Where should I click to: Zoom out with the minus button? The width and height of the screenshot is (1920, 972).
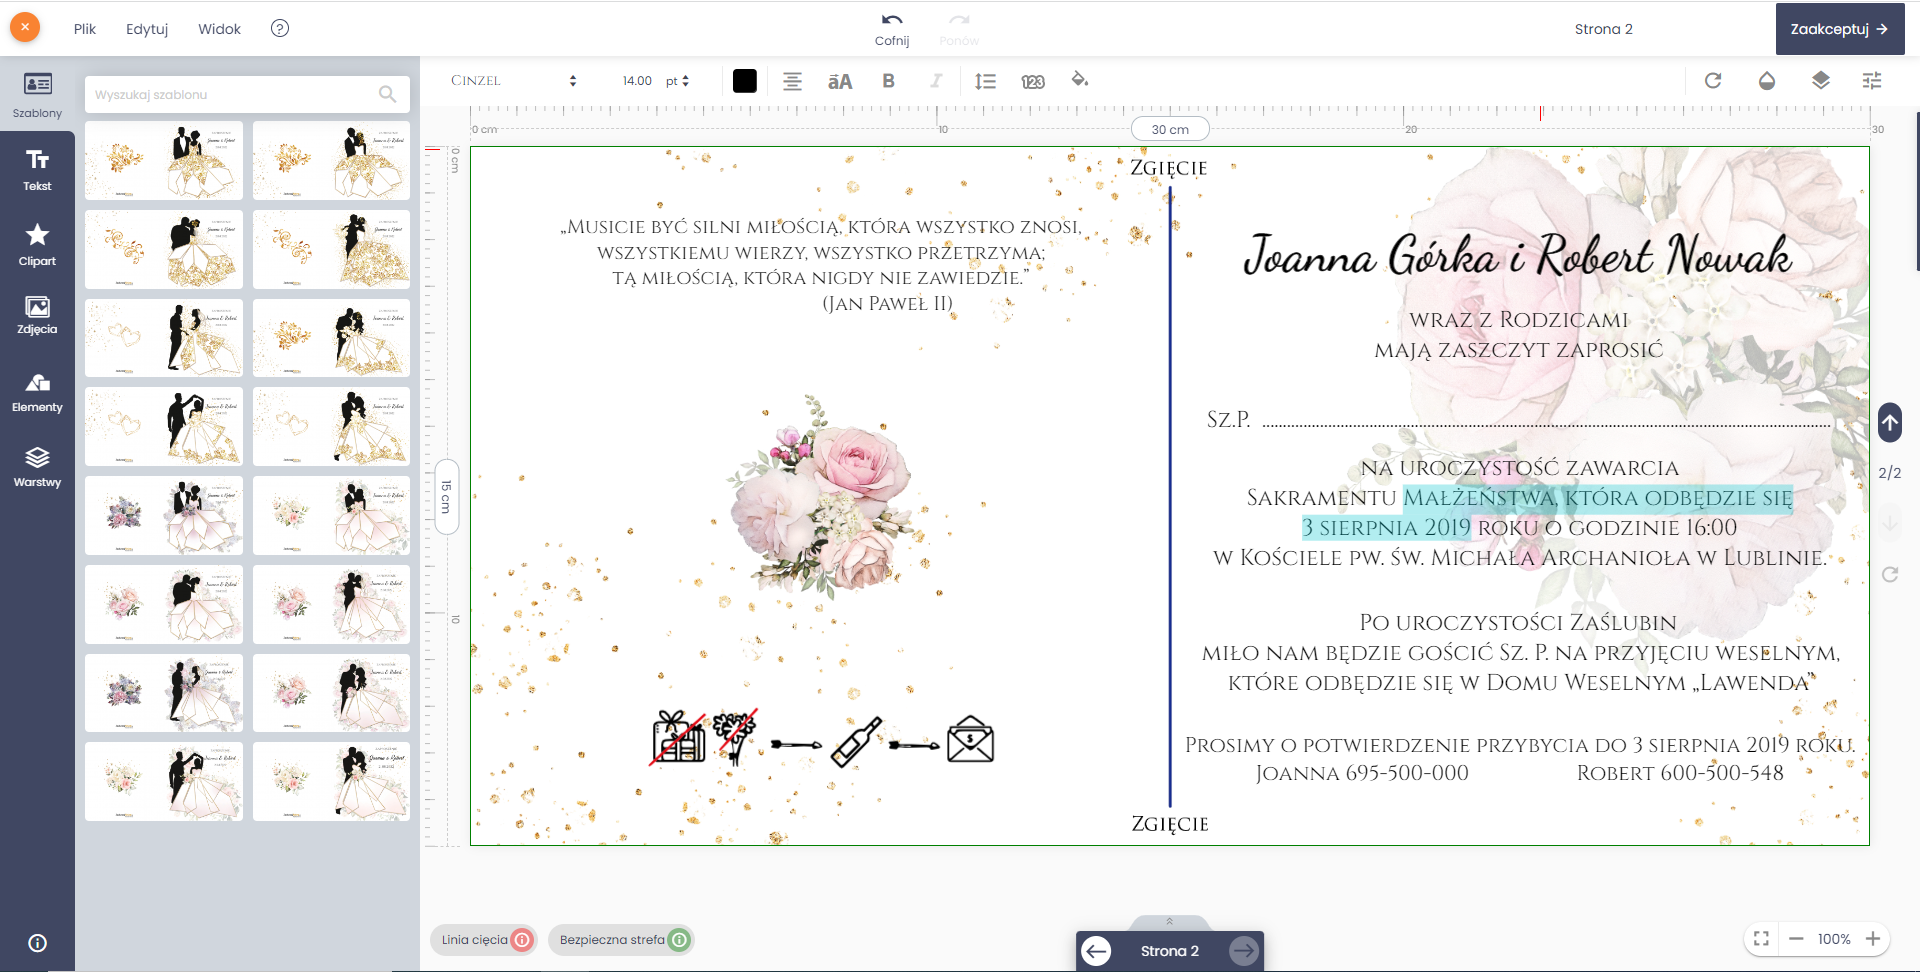(x=1796, y=938)
